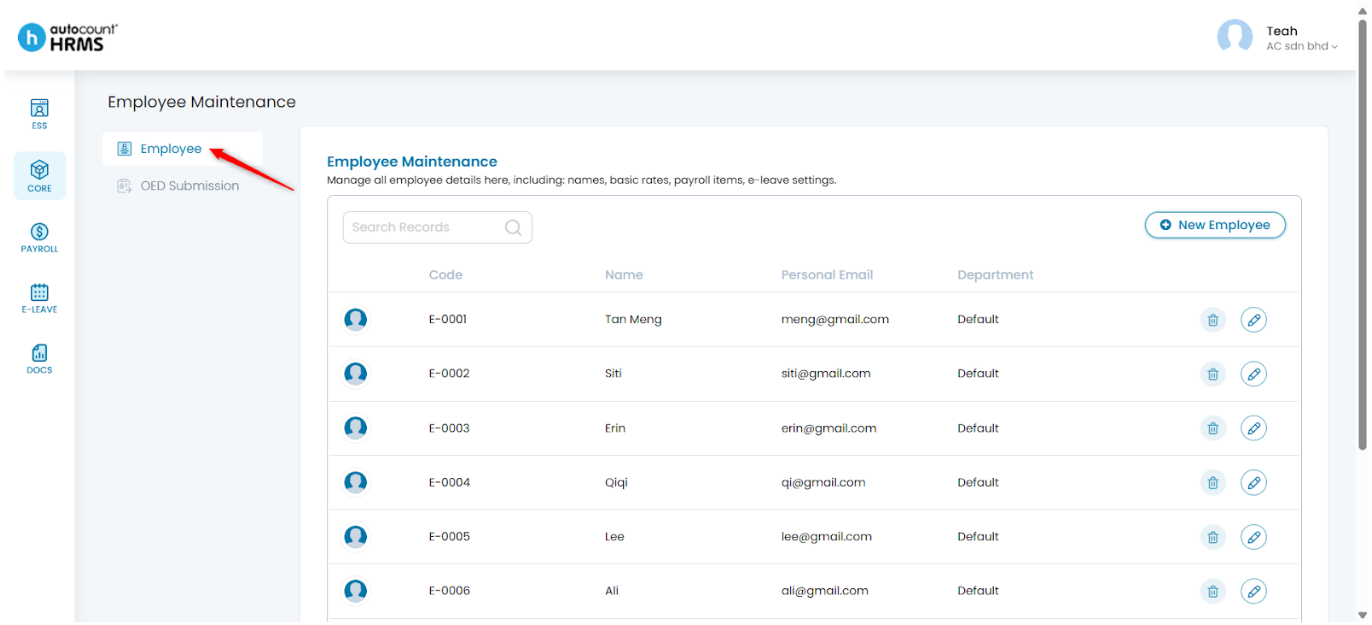
Task: Click Erin's profile avatar
Action: pos(355,427)
